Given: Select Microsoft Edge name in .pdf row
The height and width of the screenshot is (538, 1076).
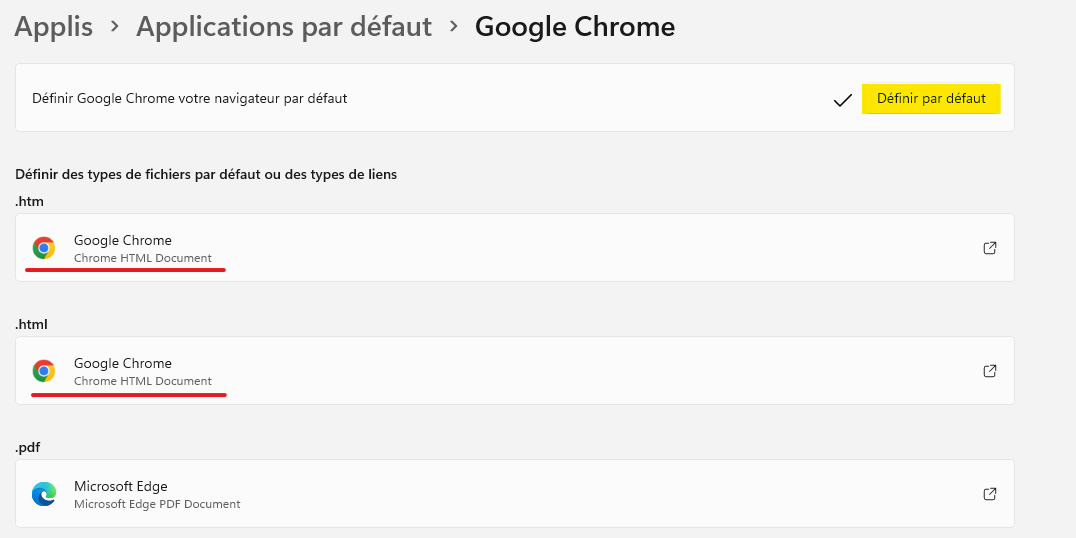Looking at the screenshot, I should 121,486.
